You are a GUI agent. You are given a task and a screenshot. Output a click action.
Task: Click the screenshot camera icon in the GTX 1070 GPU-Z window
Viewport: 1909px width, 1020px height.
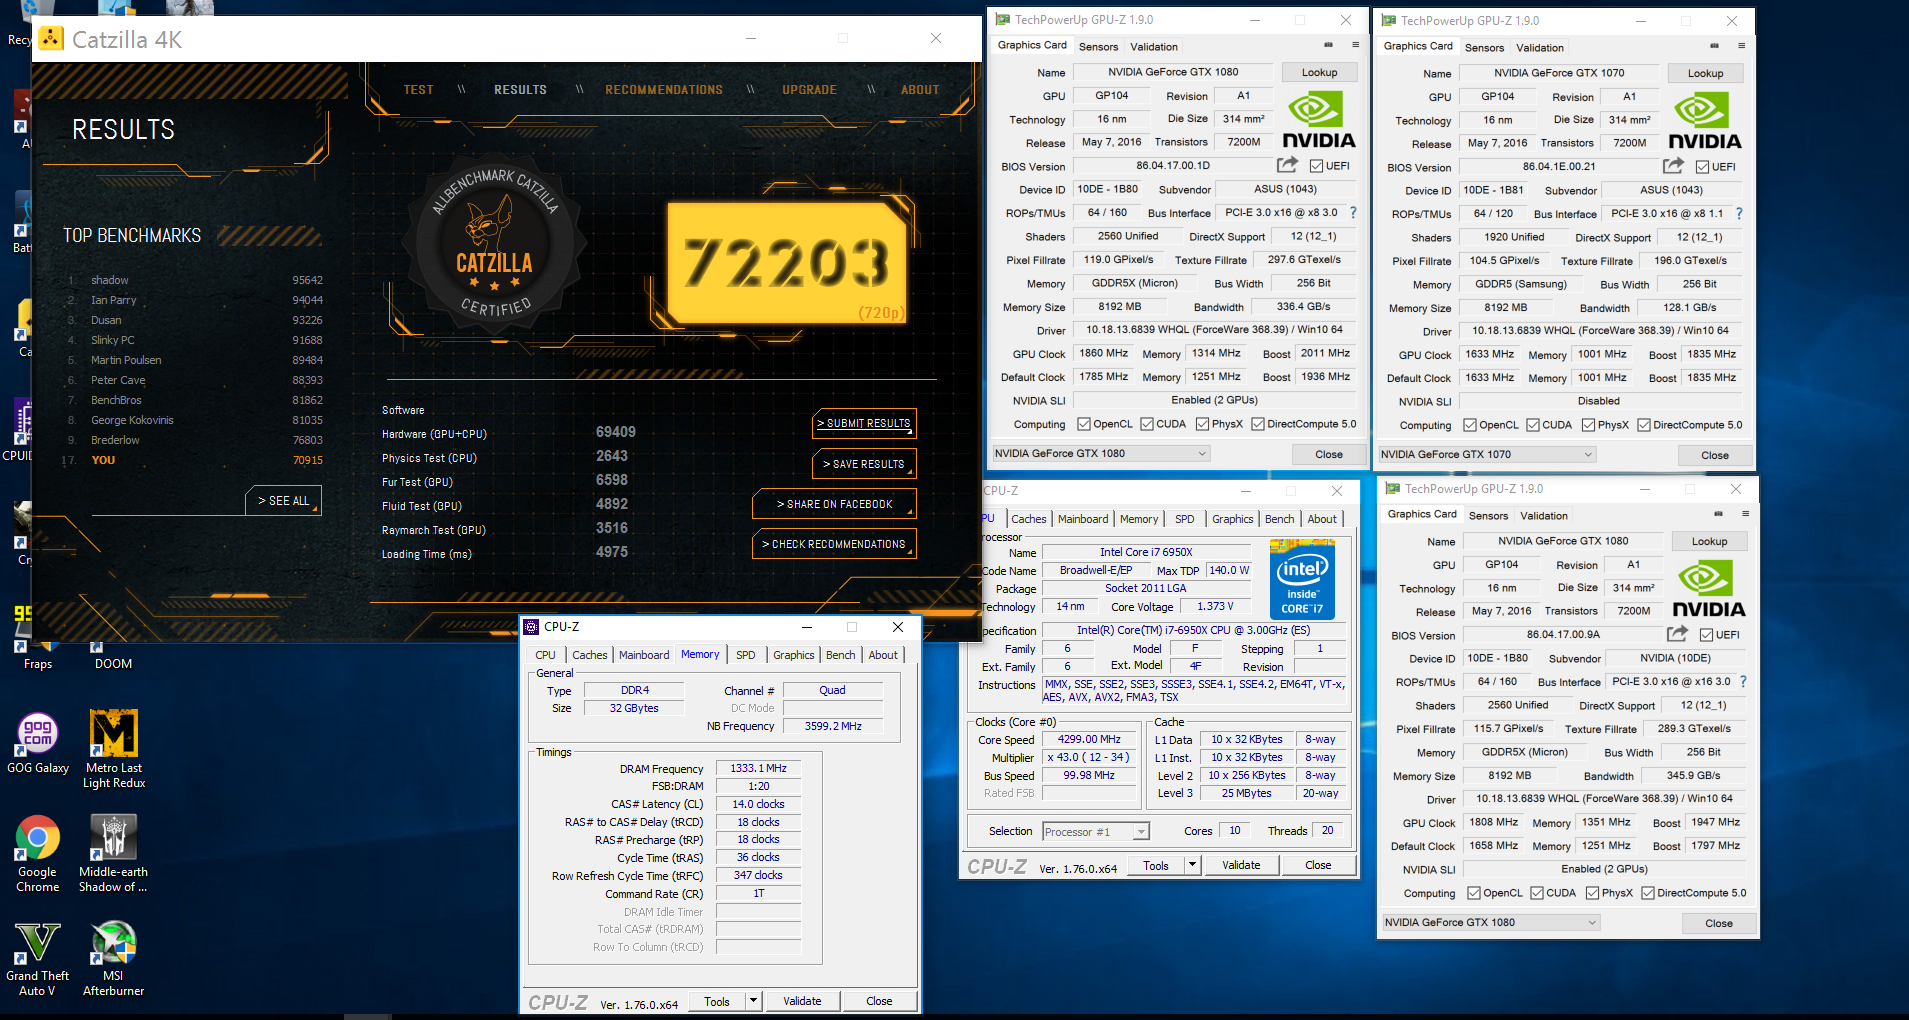pos(1714,46)
